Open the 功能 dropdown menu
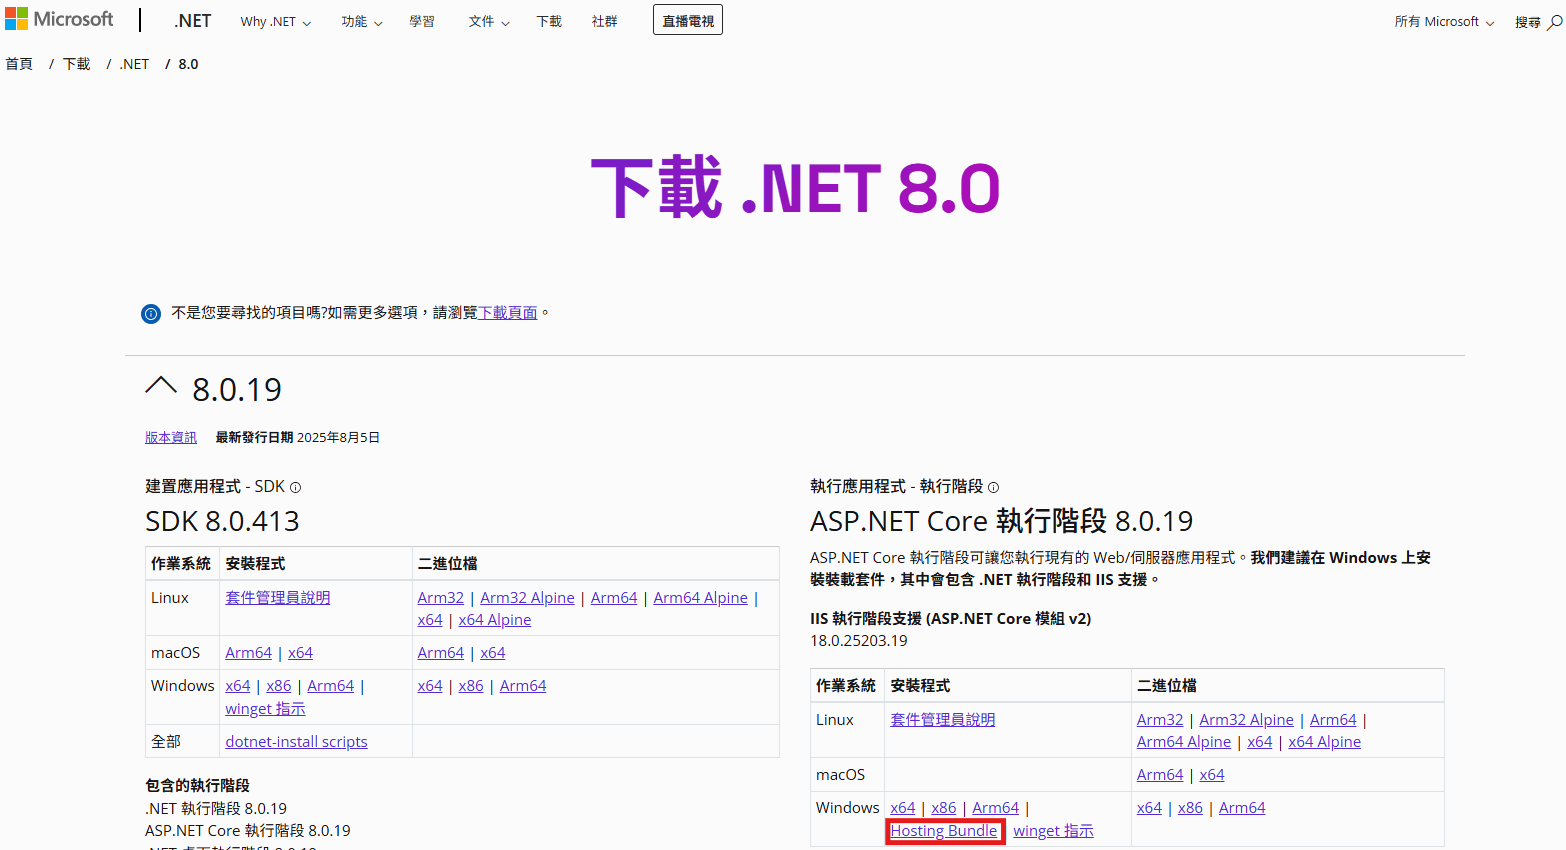This screenshot has width=1566, height=850. [361, 22]
